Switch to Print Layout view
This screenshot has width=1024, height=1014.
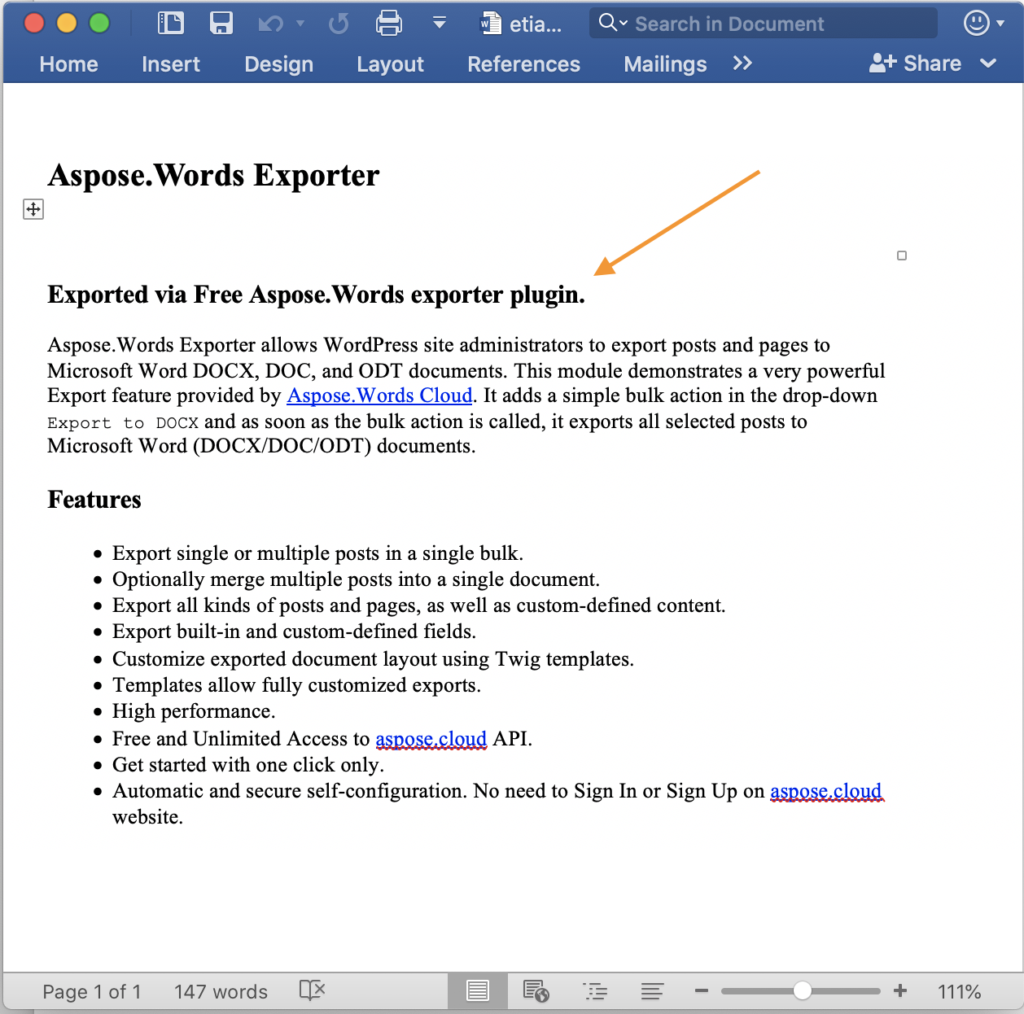coord(477,991)
